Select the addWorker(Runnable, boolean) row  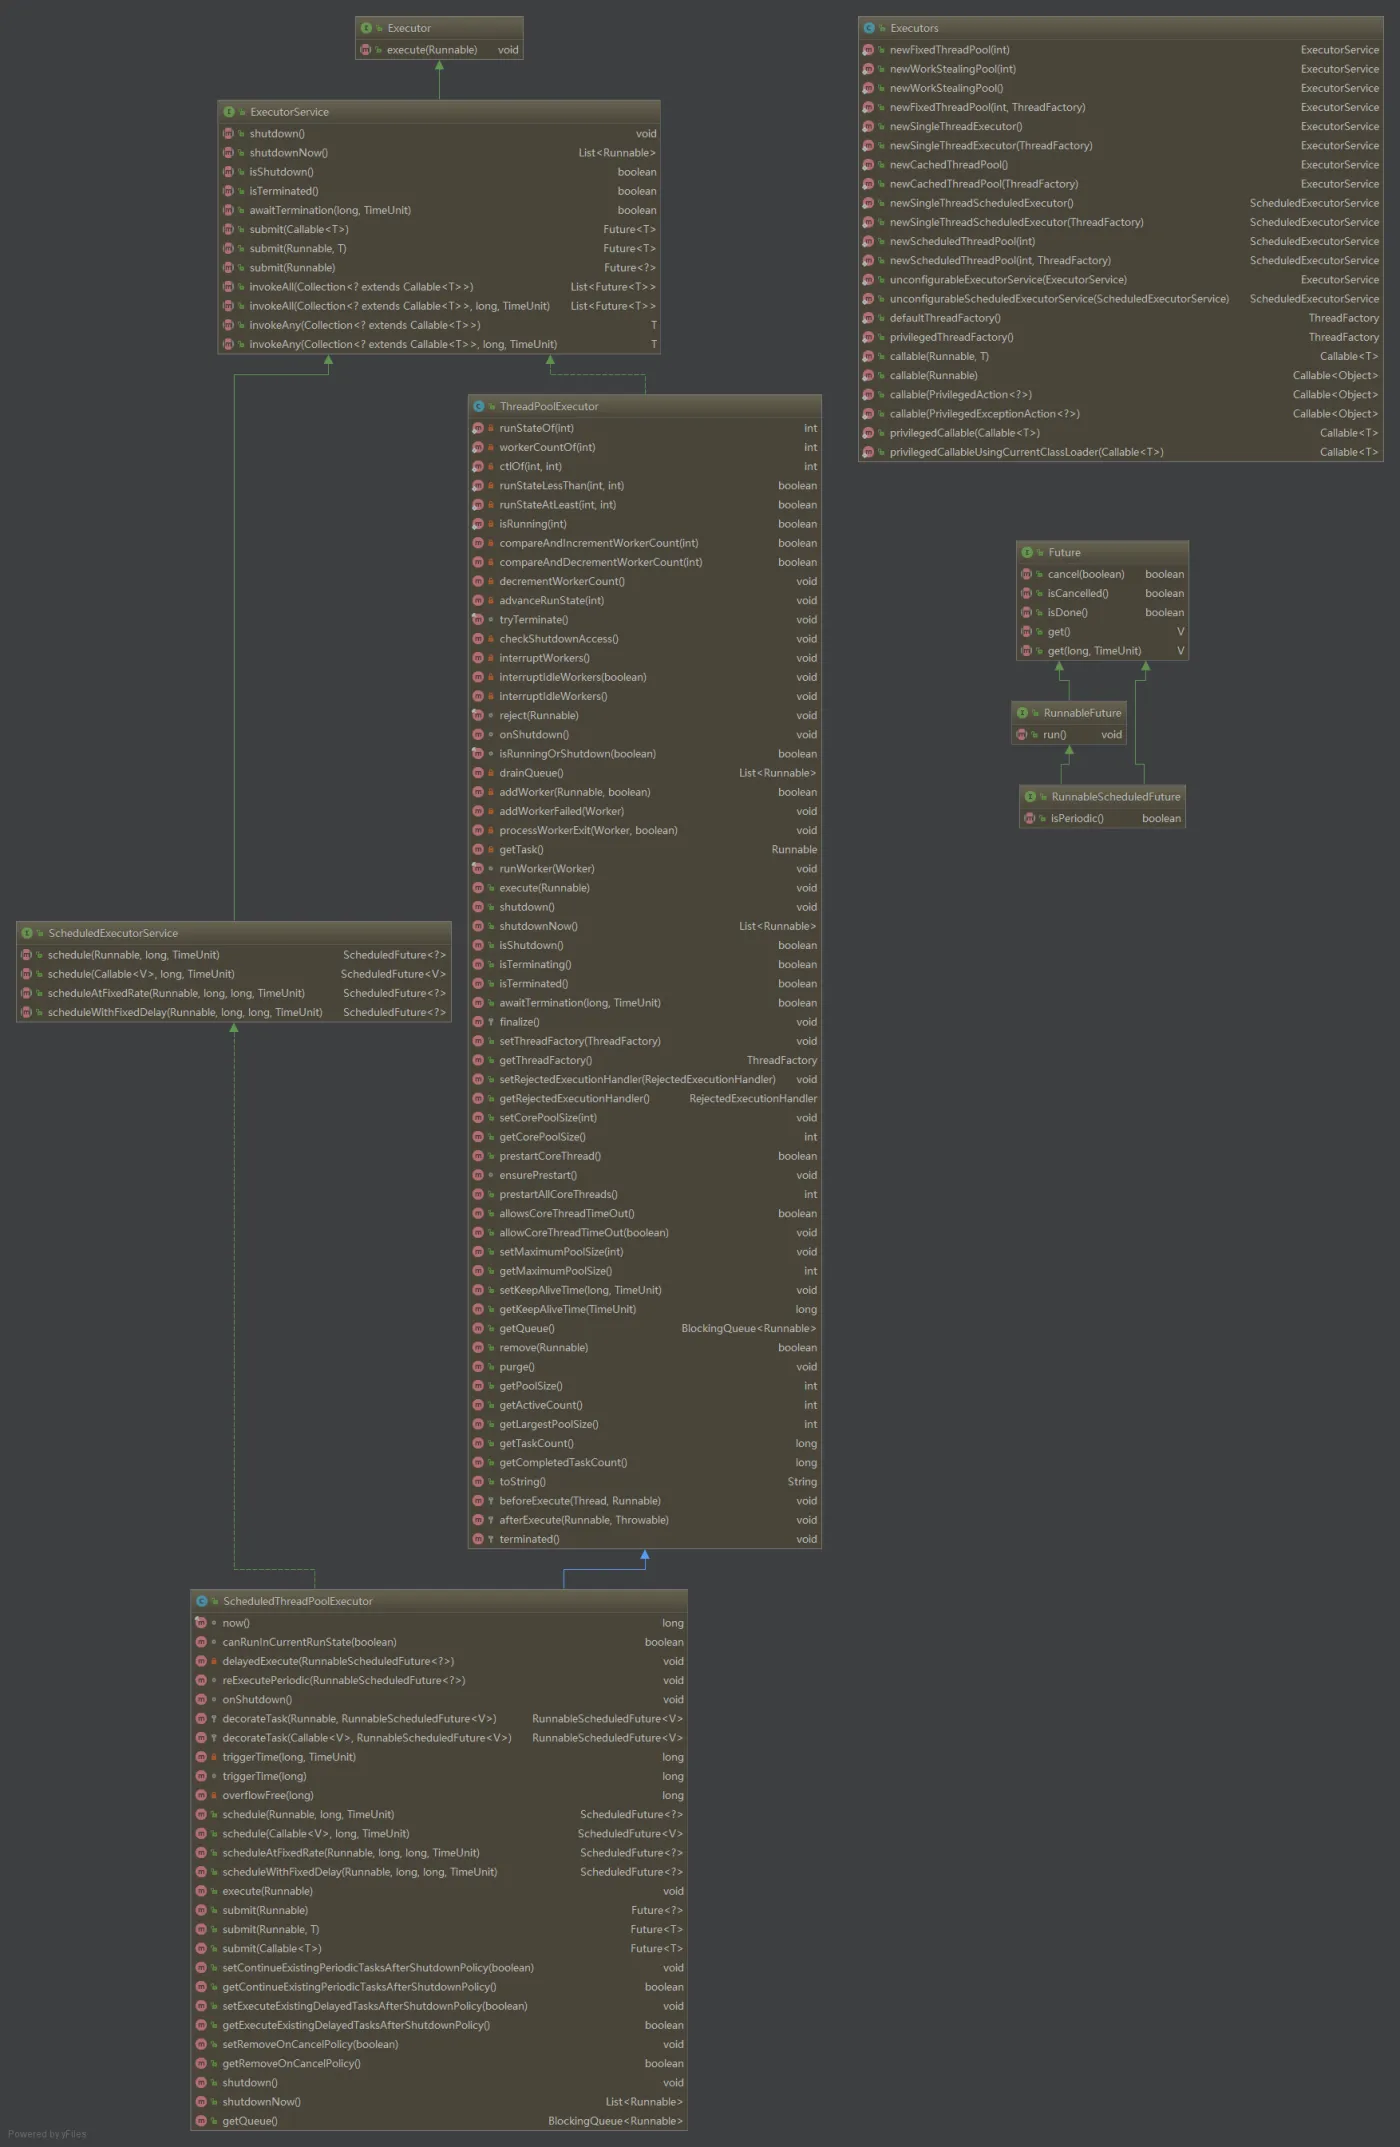tap(644, 792)
